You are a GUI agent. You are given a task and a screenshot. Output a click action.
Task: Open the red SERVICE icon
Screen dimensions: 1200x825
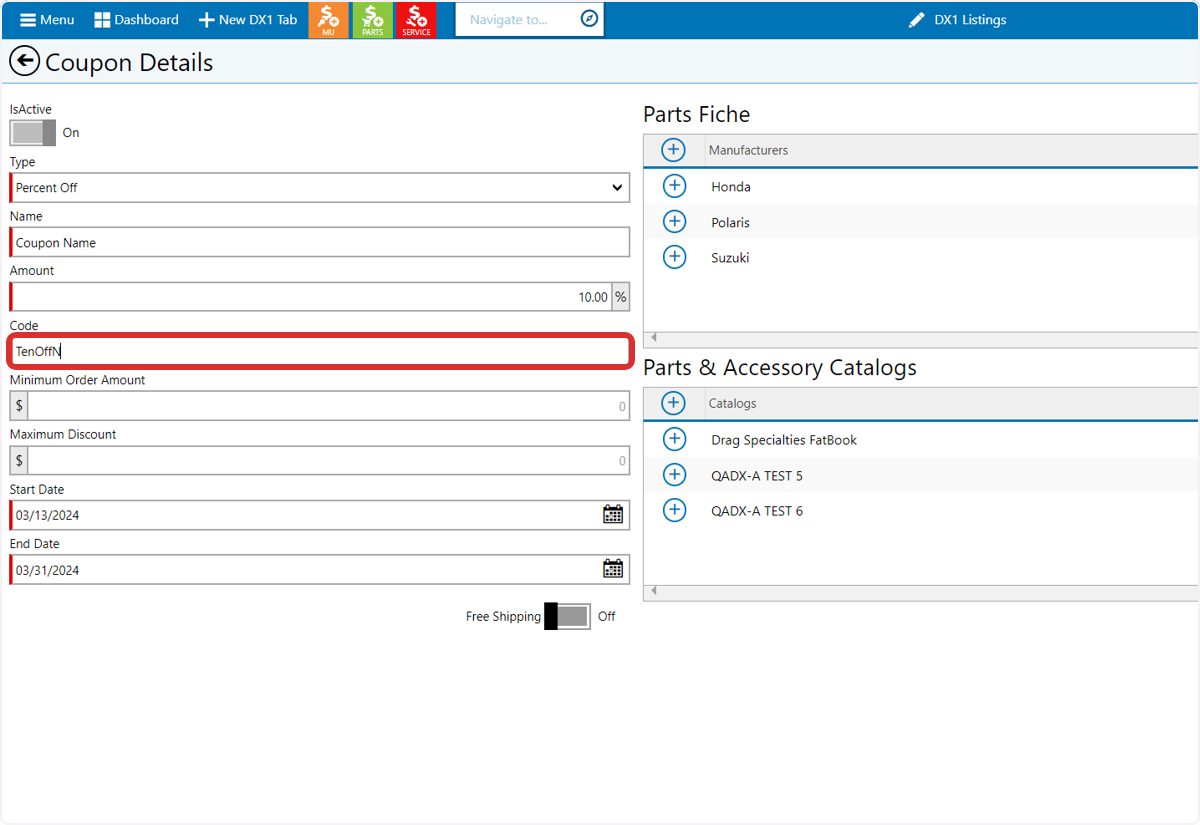(416, 20)
